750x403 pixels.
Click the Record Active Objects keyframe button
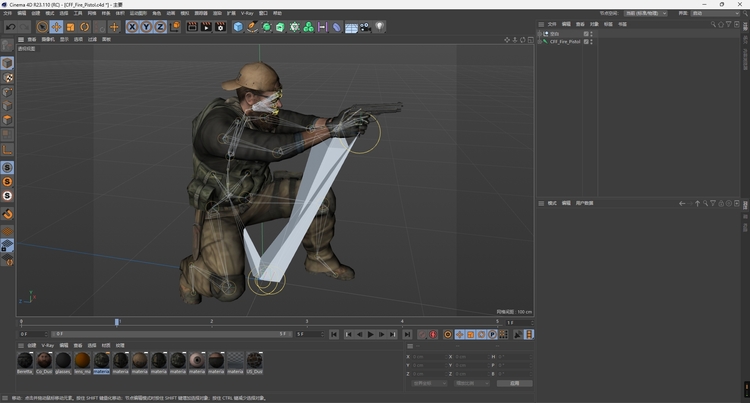(x=422, y=335)
